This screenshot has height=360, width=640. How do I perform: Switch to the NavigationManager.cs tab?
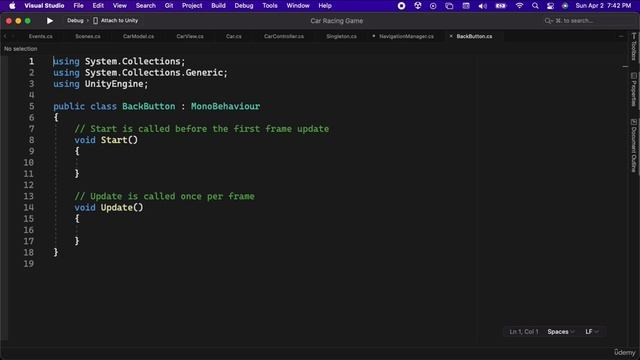pos(406,36)
